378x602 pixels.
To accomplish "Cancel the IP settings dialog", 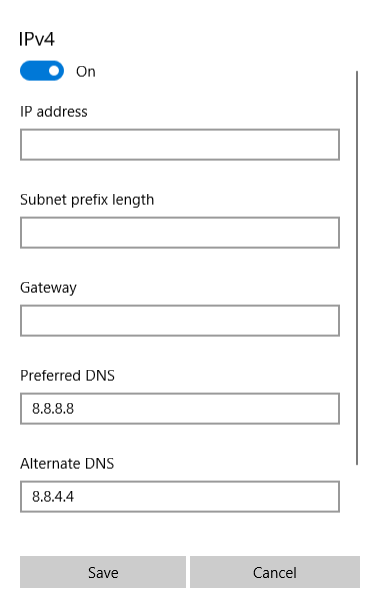I will tap(275, 572).
